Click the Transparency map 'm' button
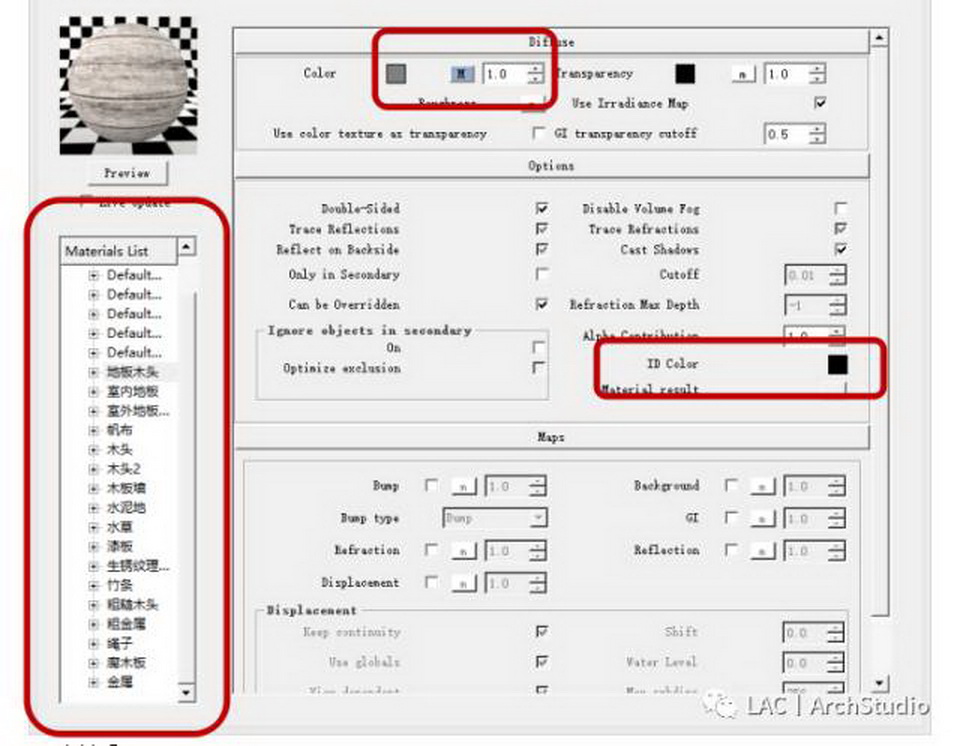 (743, 75)
